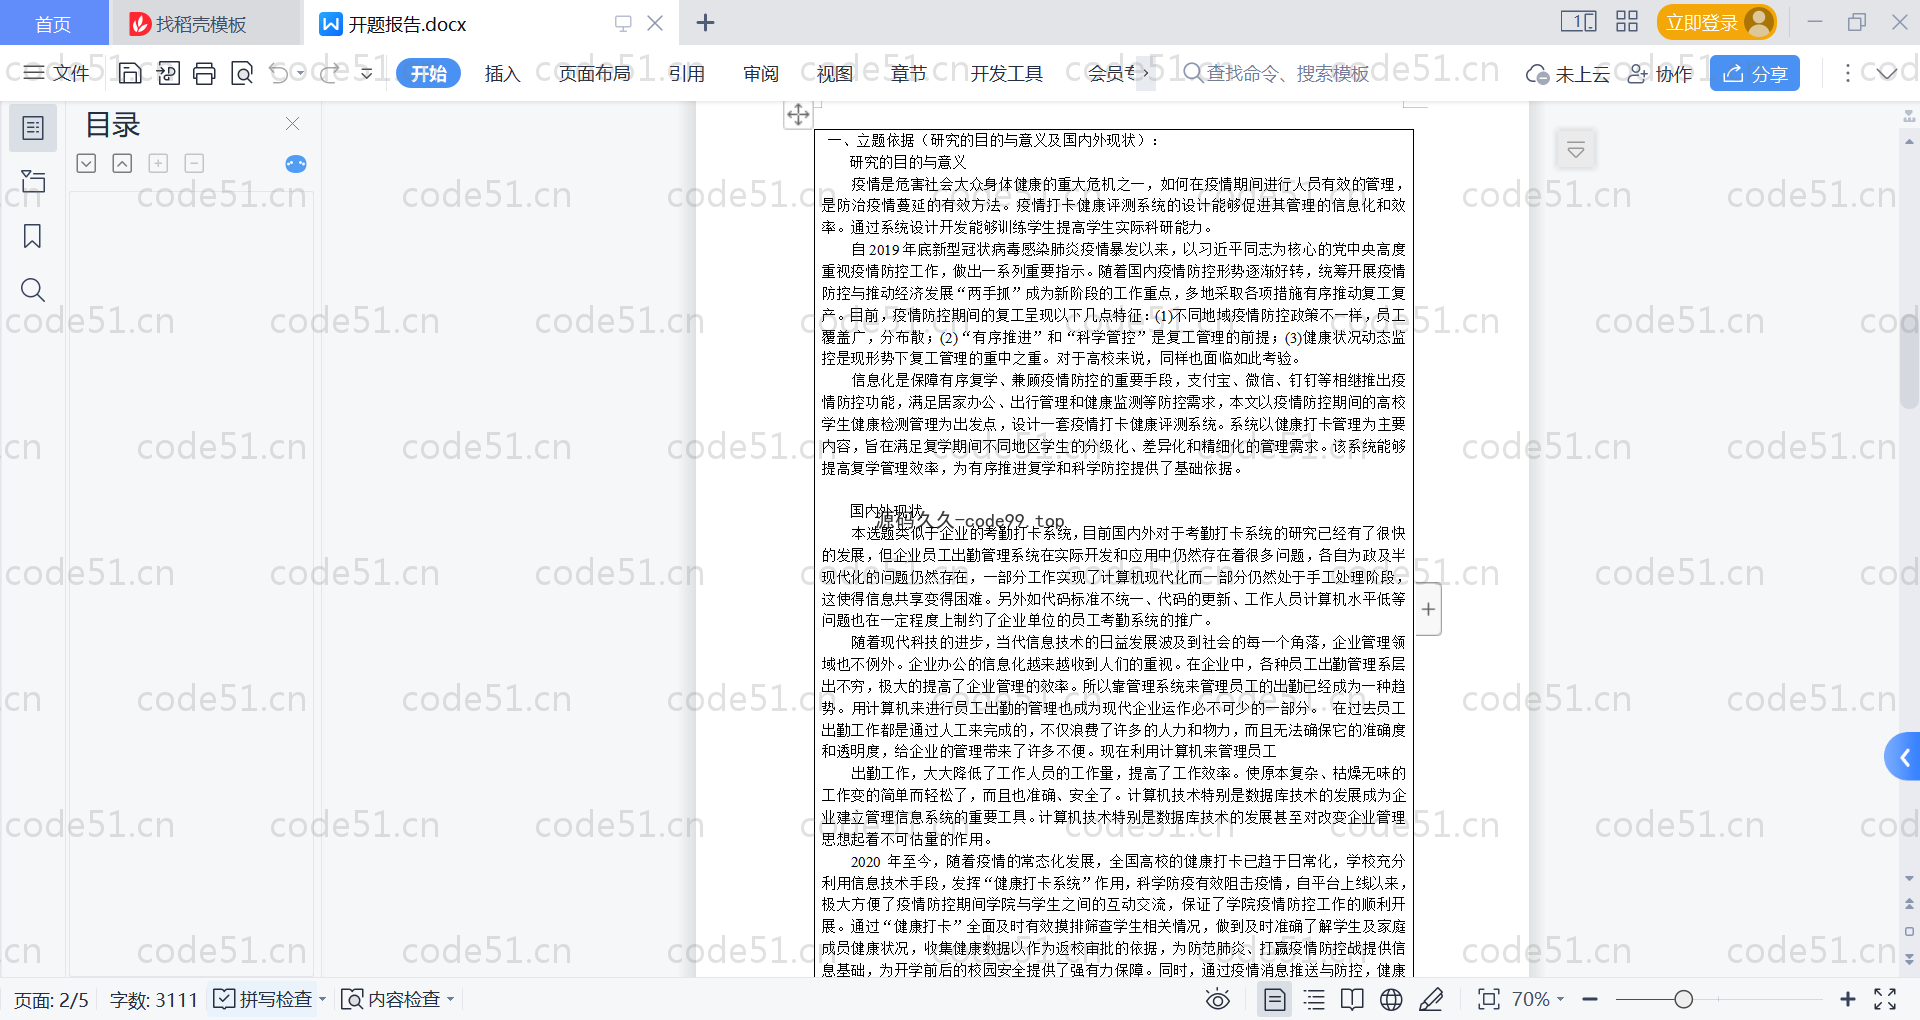Redo the last action

[x=331, y=73]
